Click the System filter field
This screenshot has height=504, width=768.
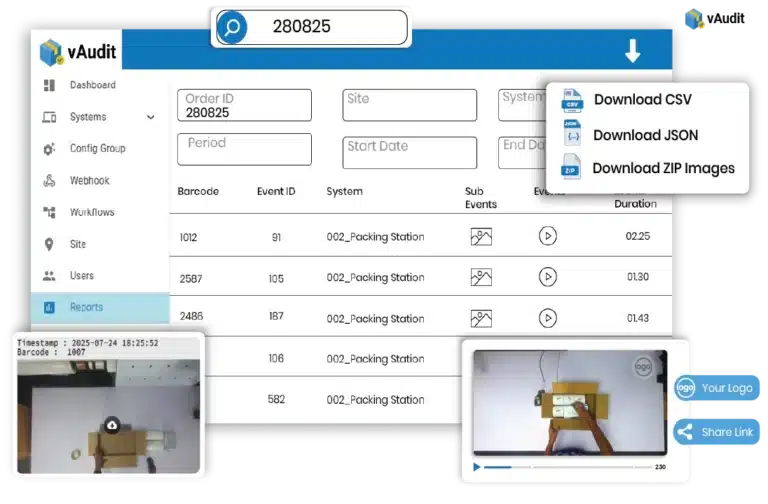(522, 105)
